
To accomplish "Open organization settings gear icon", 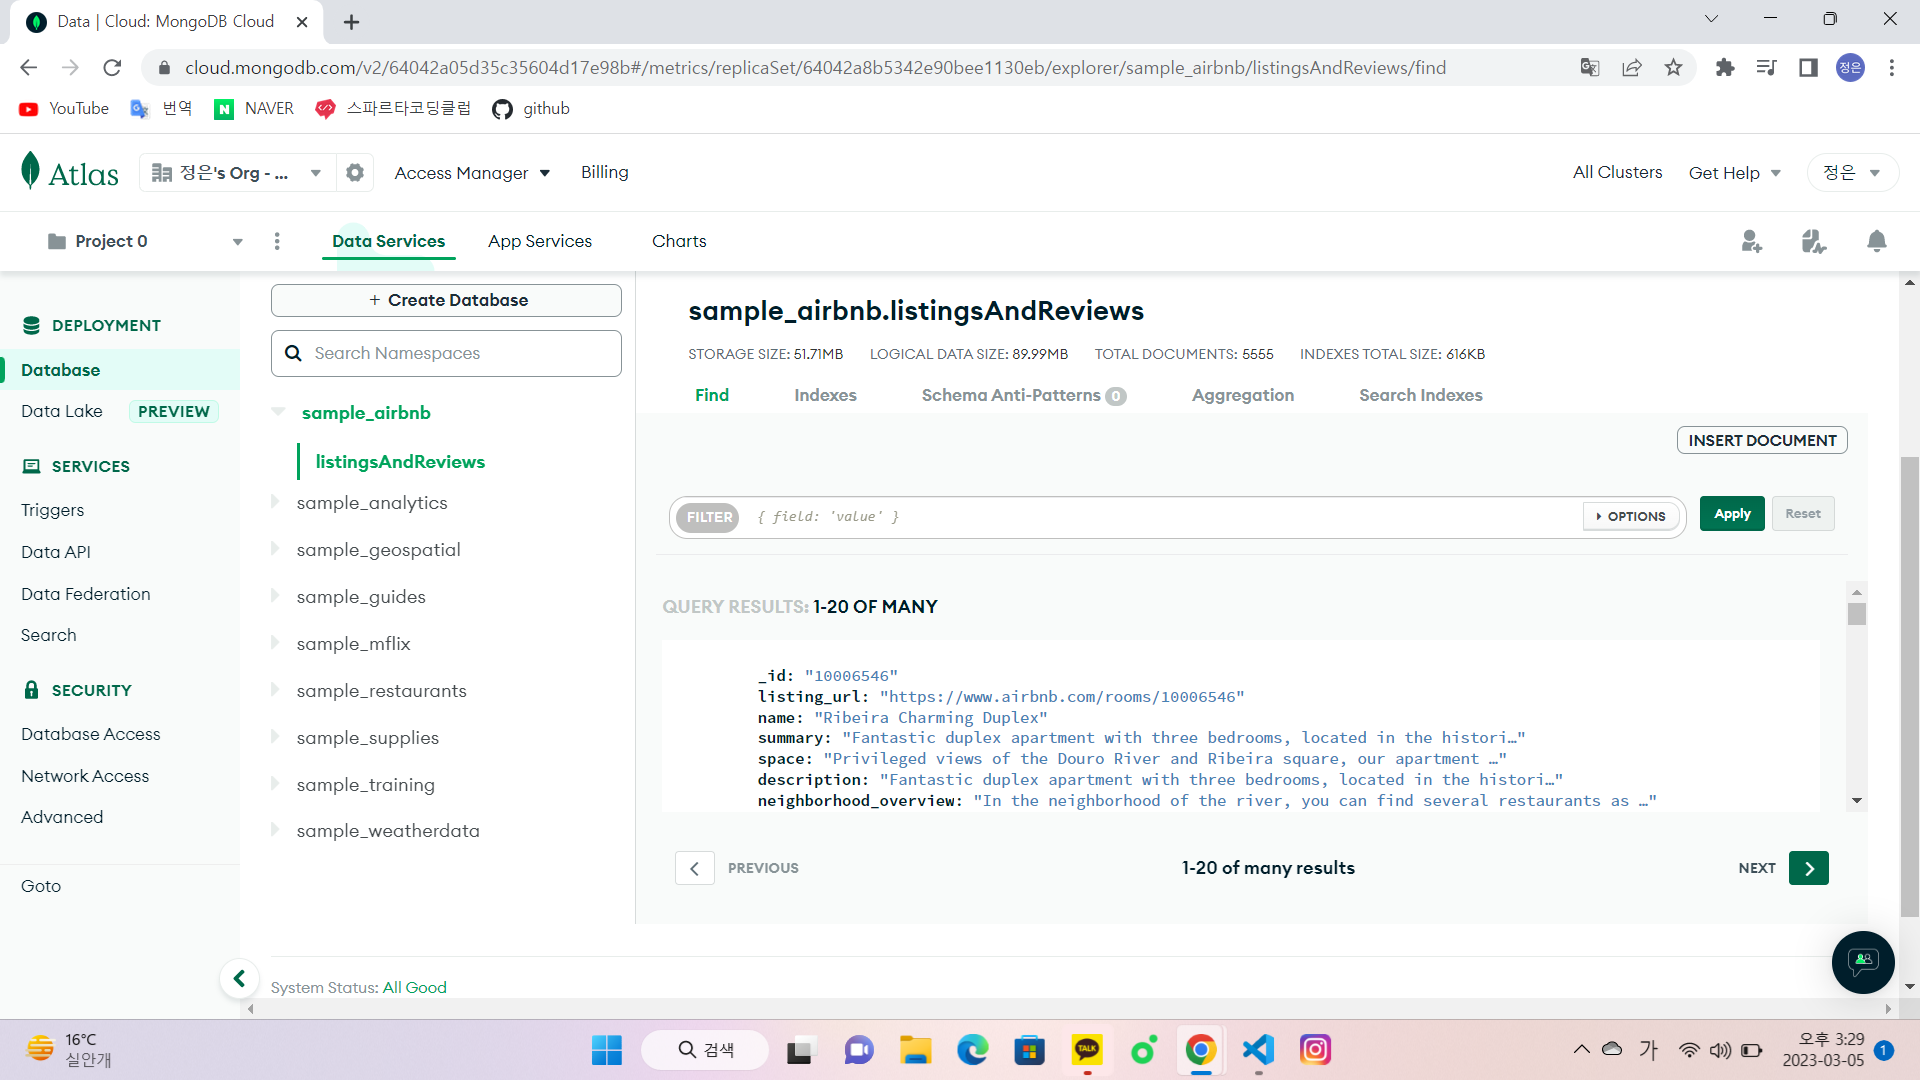I will pyautogui.click(x=355, y=172).
